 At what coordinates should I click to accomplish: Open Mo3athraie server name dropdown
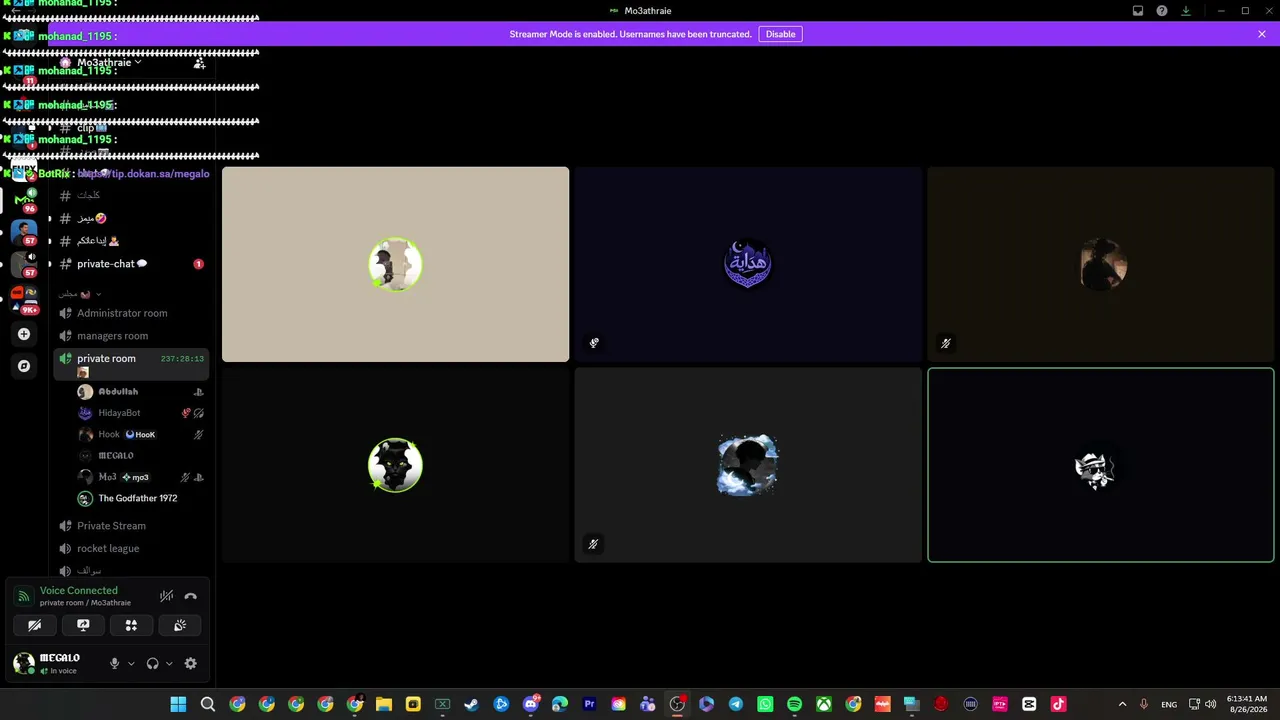108,62
